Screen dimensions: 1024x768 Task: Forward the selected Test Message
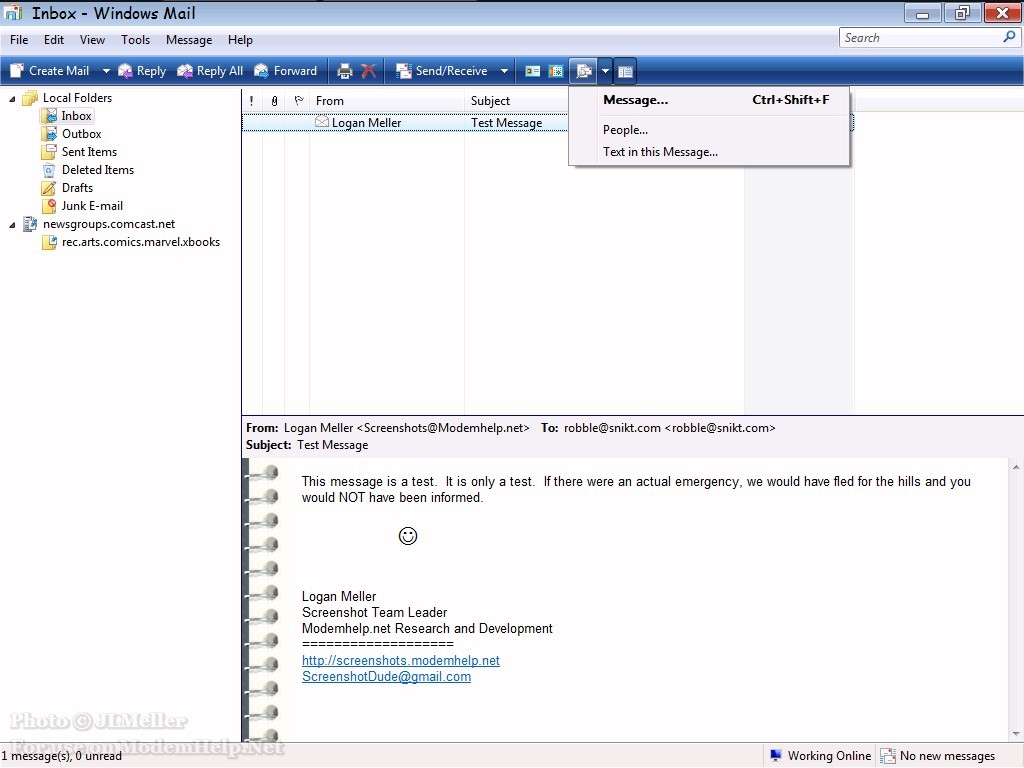(285, 71)
